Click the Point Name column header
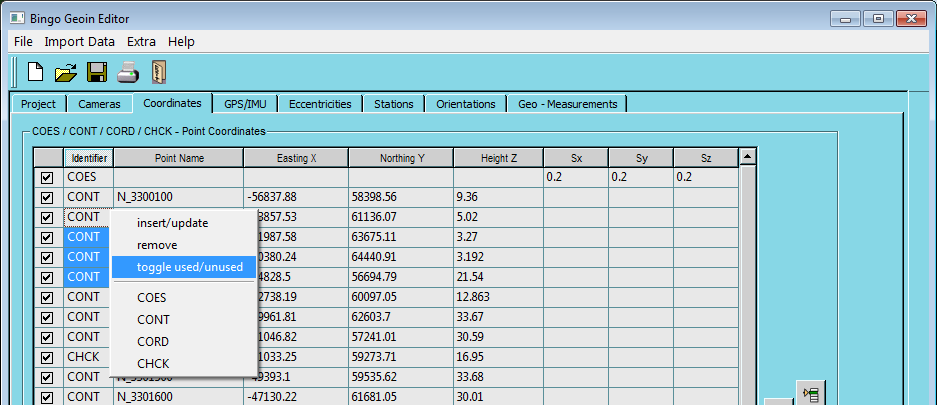This screenshot has height=405, width=937. [179, 158]
